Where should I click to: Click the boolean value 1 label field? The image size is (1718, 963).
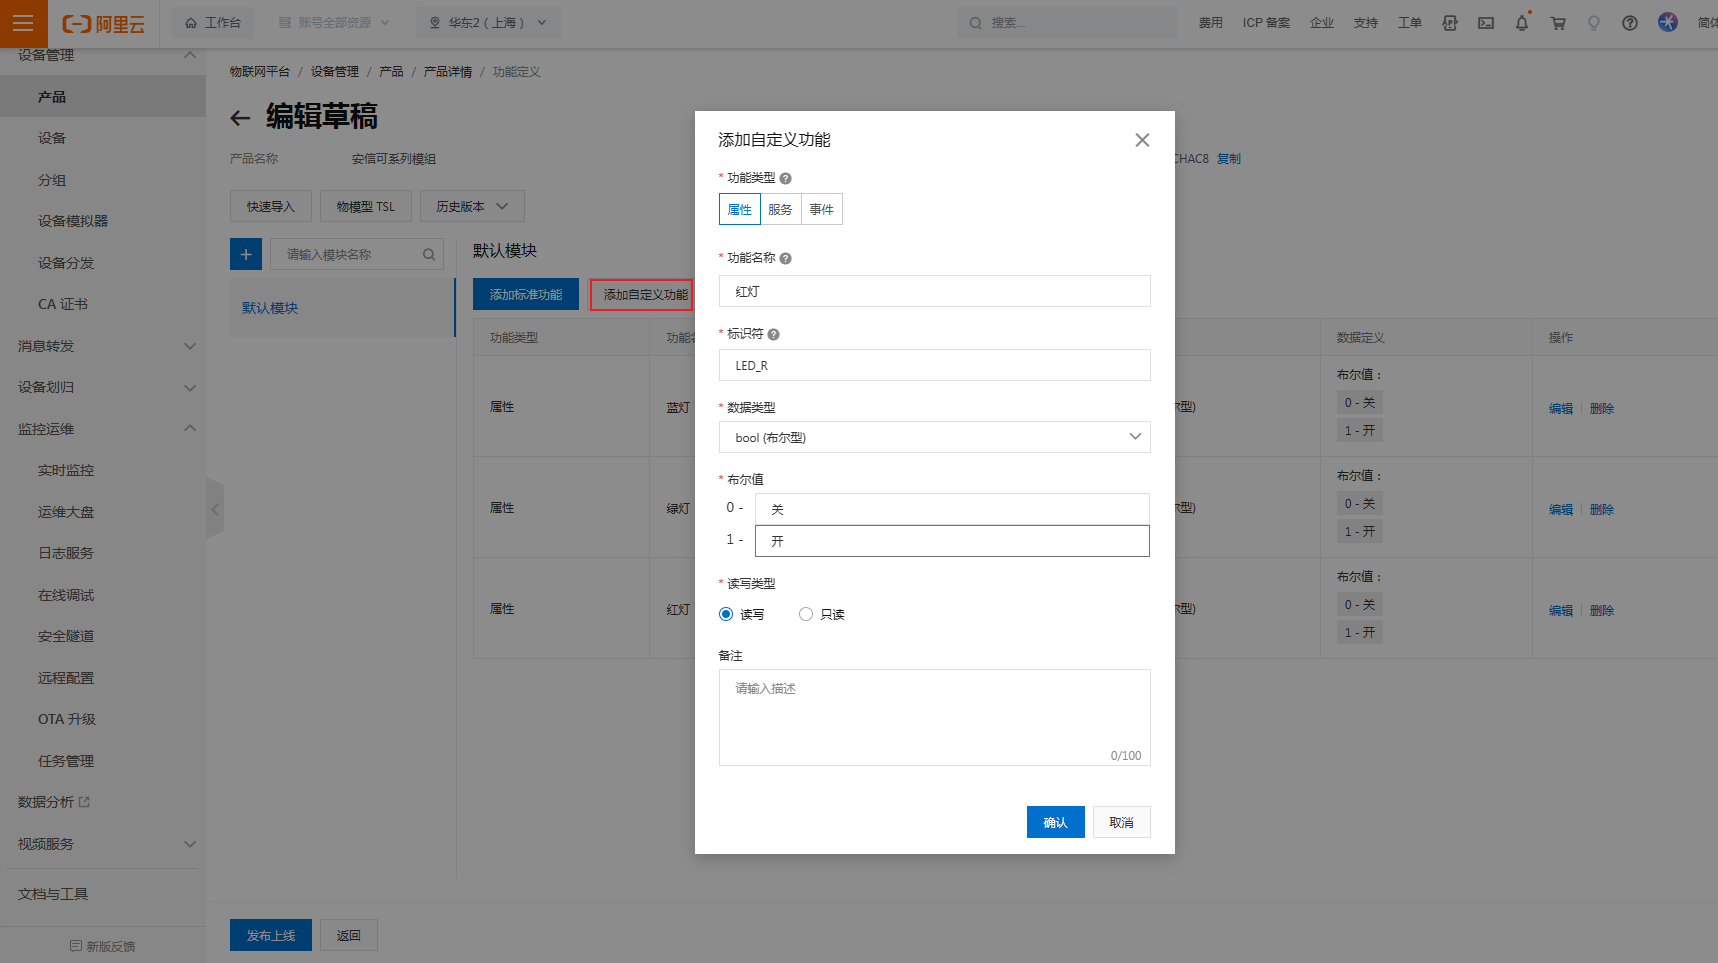pos(952,541)
